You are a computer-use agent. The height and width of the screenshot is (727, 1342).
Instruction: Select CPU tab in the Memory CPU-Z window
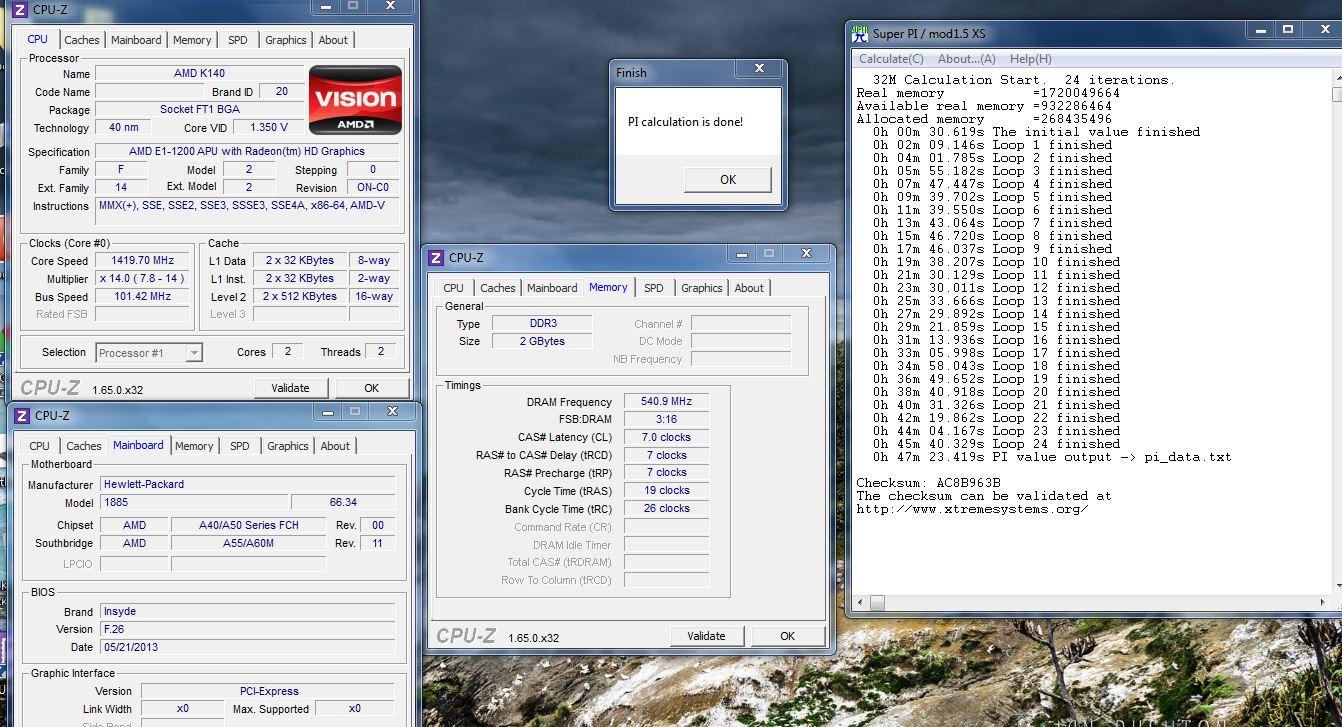454,288
